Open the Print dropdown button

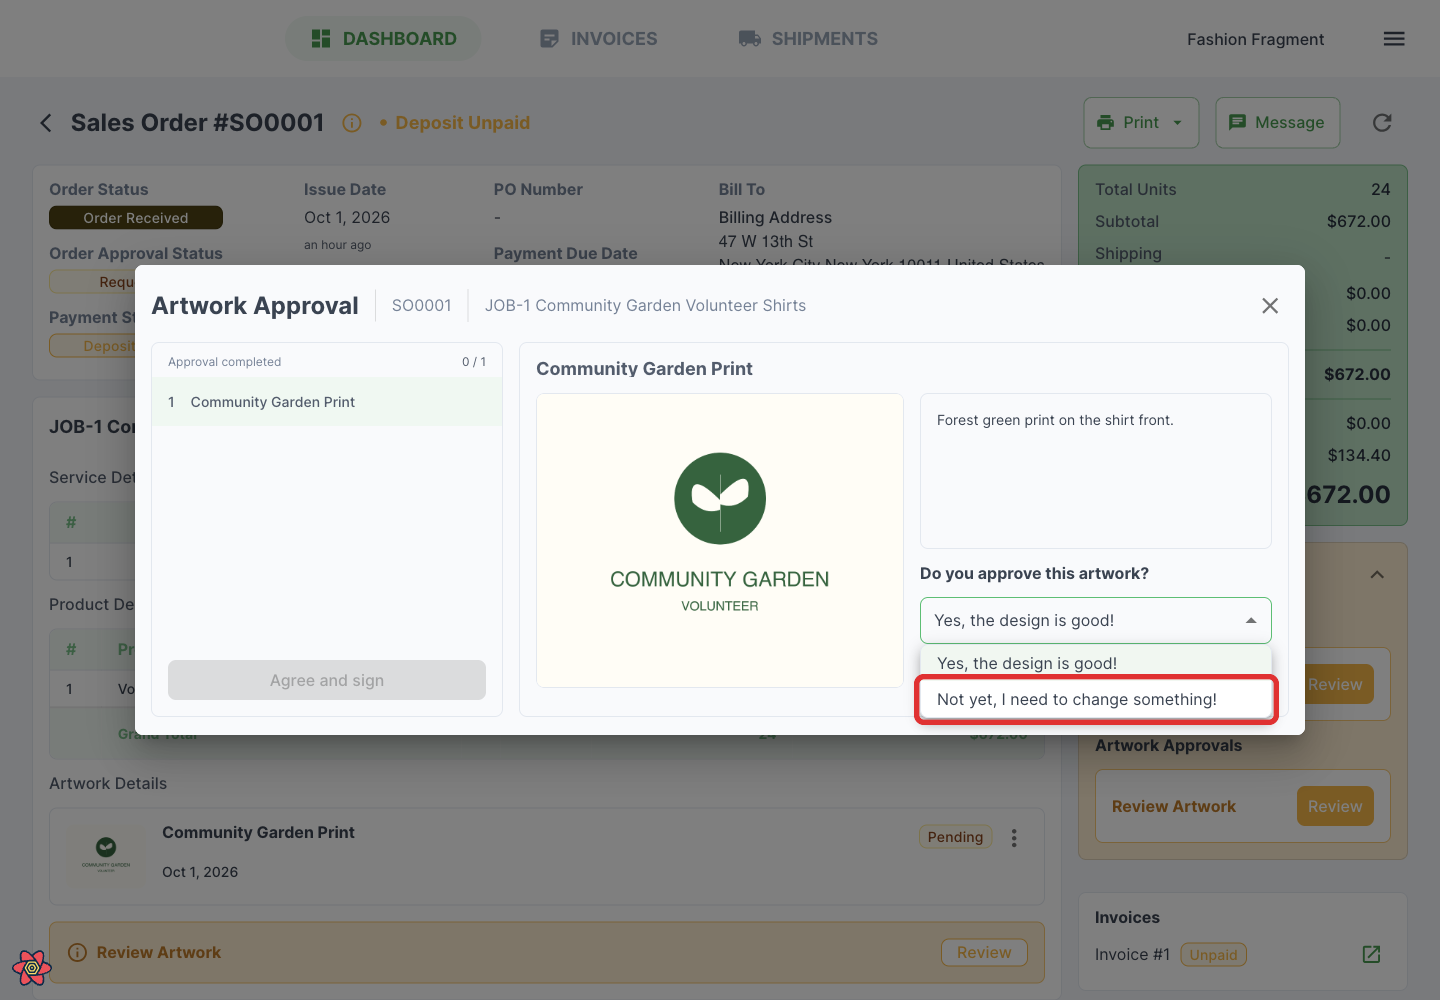(x=1141, y=123)
